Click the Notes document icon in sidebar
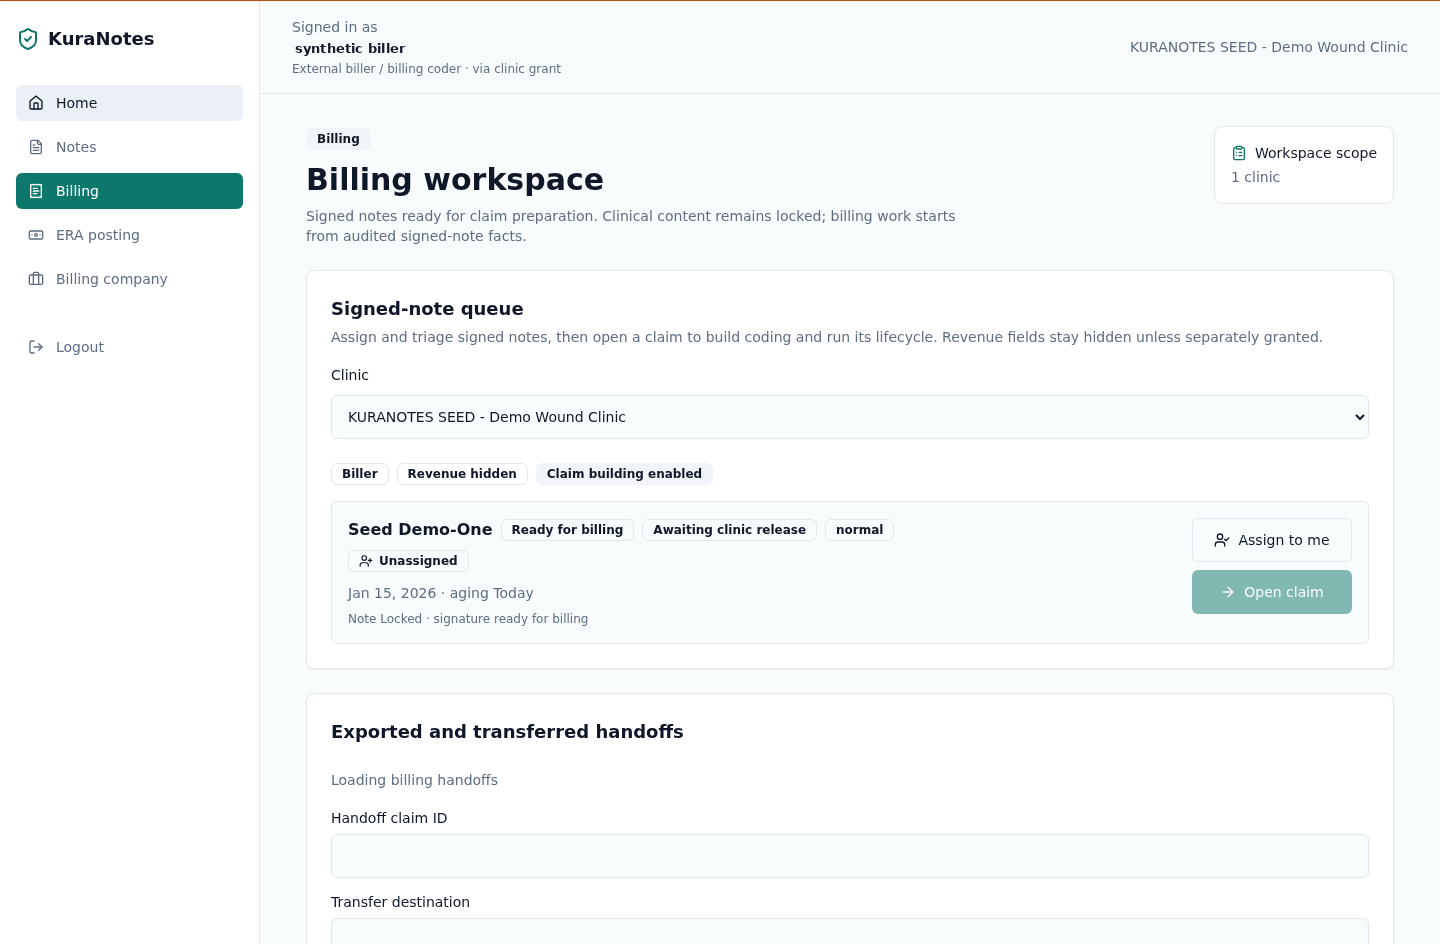 pos(36,147)
